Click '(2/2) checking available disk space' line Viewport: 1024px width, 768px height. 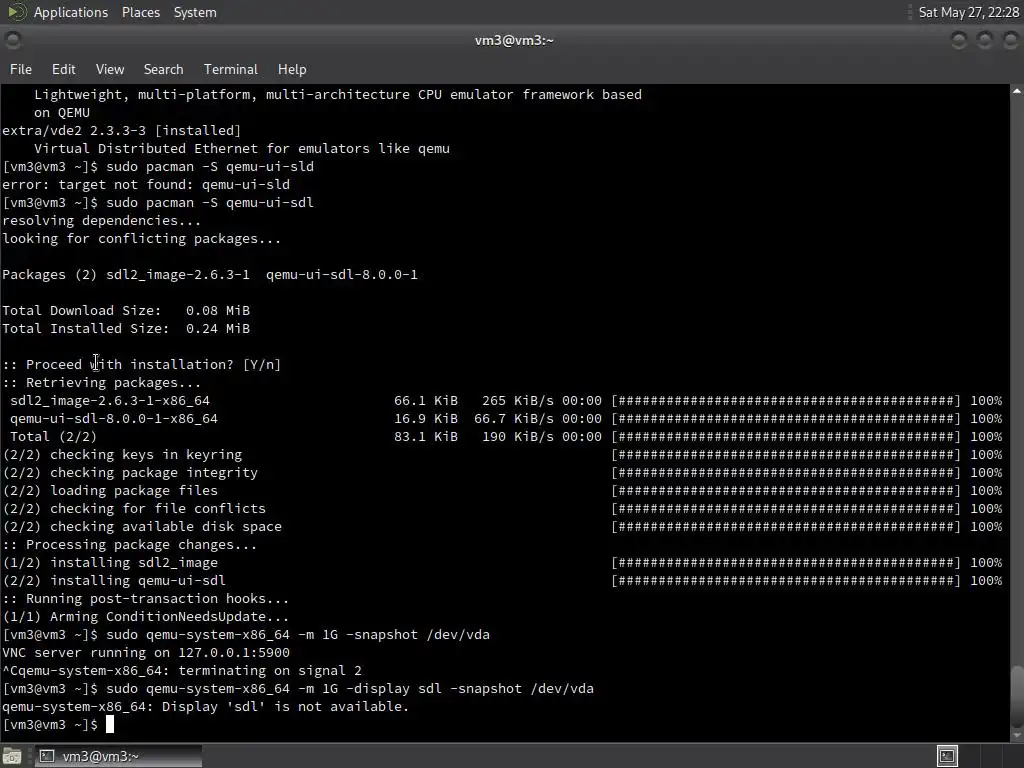click(x=142, y=526)
